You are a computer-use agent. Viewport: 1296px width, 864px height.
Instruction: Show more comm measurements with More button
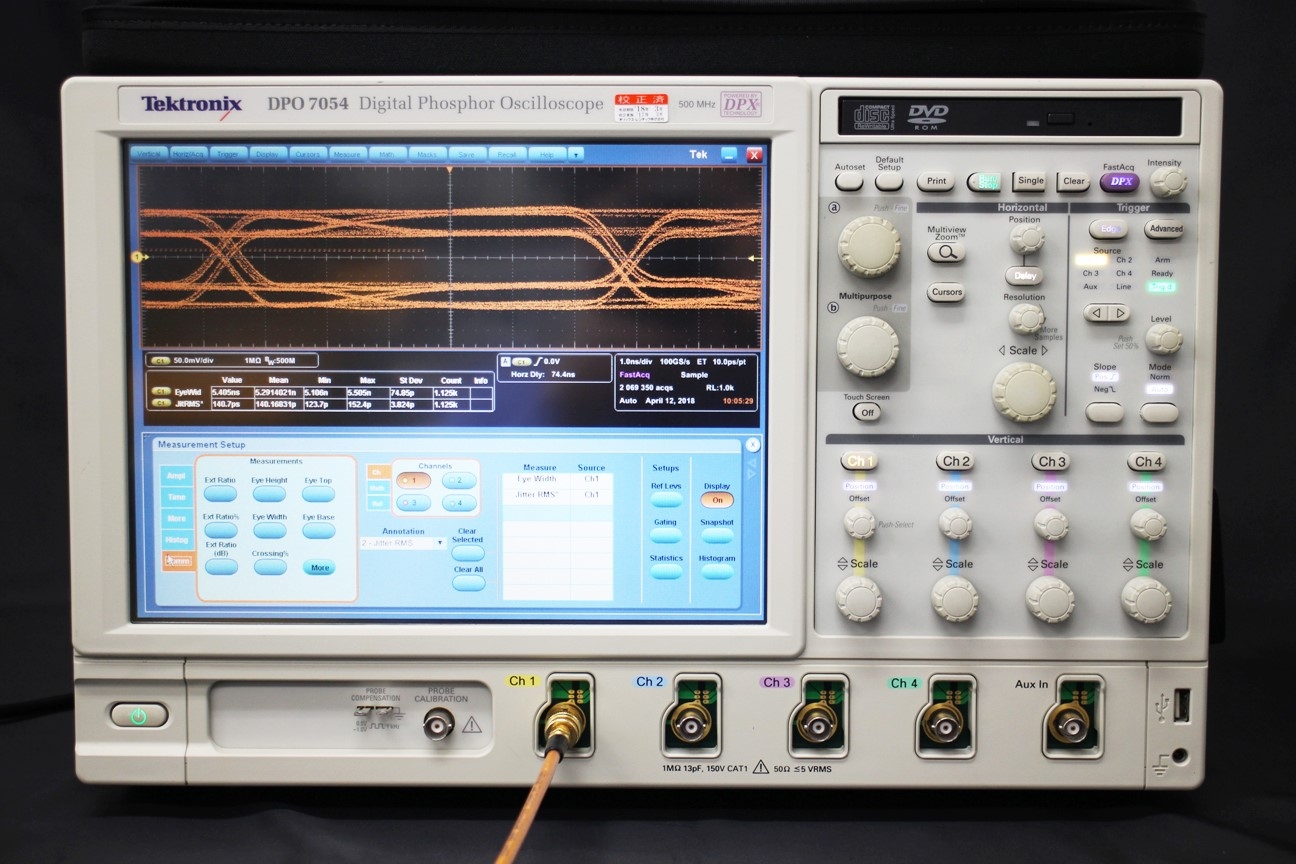click(x=319, y=567)
